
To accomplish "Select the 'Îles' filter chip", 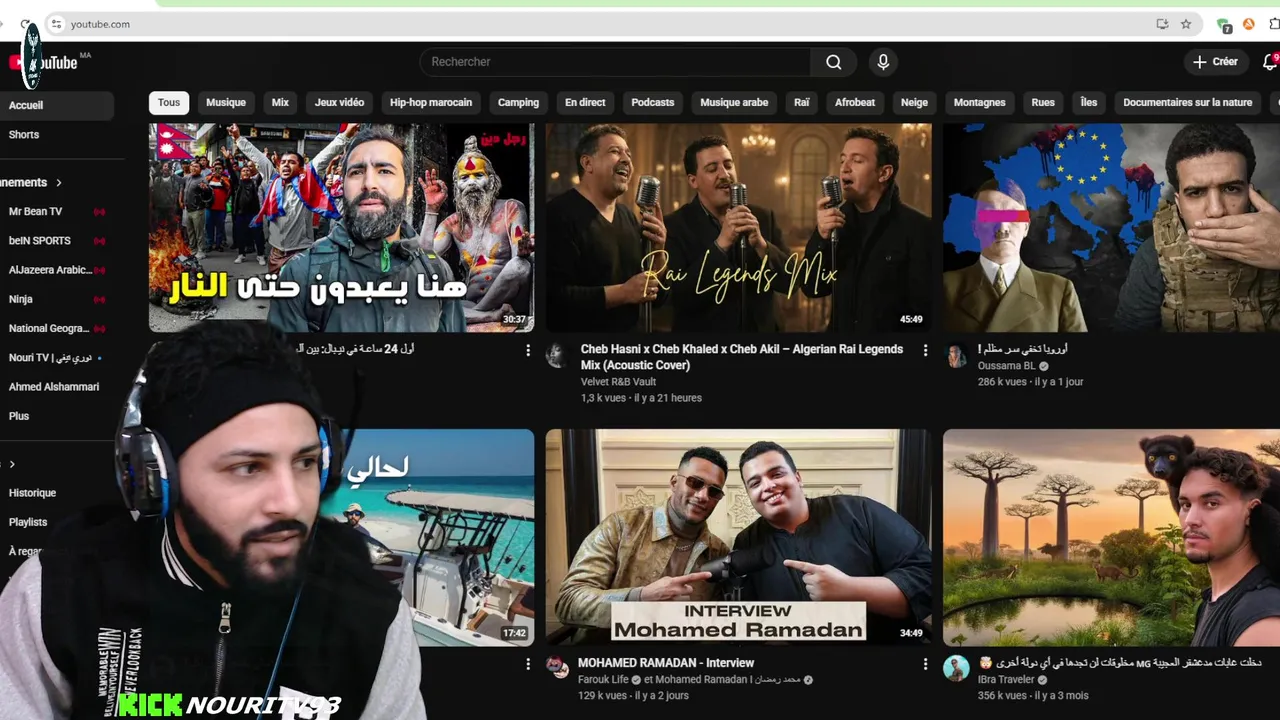I will (x=1089, y=102).
